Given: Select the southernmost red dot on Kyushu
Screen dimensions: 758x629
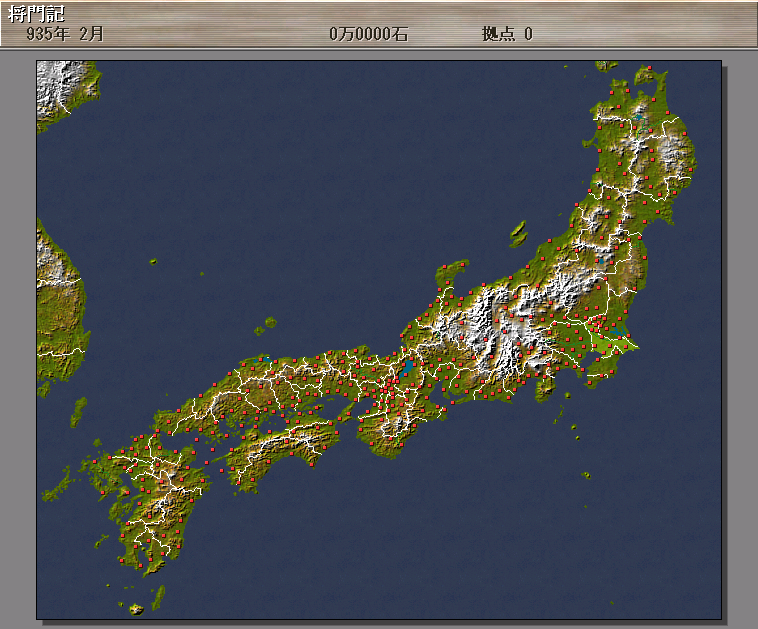Looking at the screenshot, I should click(x=141, y=565).
